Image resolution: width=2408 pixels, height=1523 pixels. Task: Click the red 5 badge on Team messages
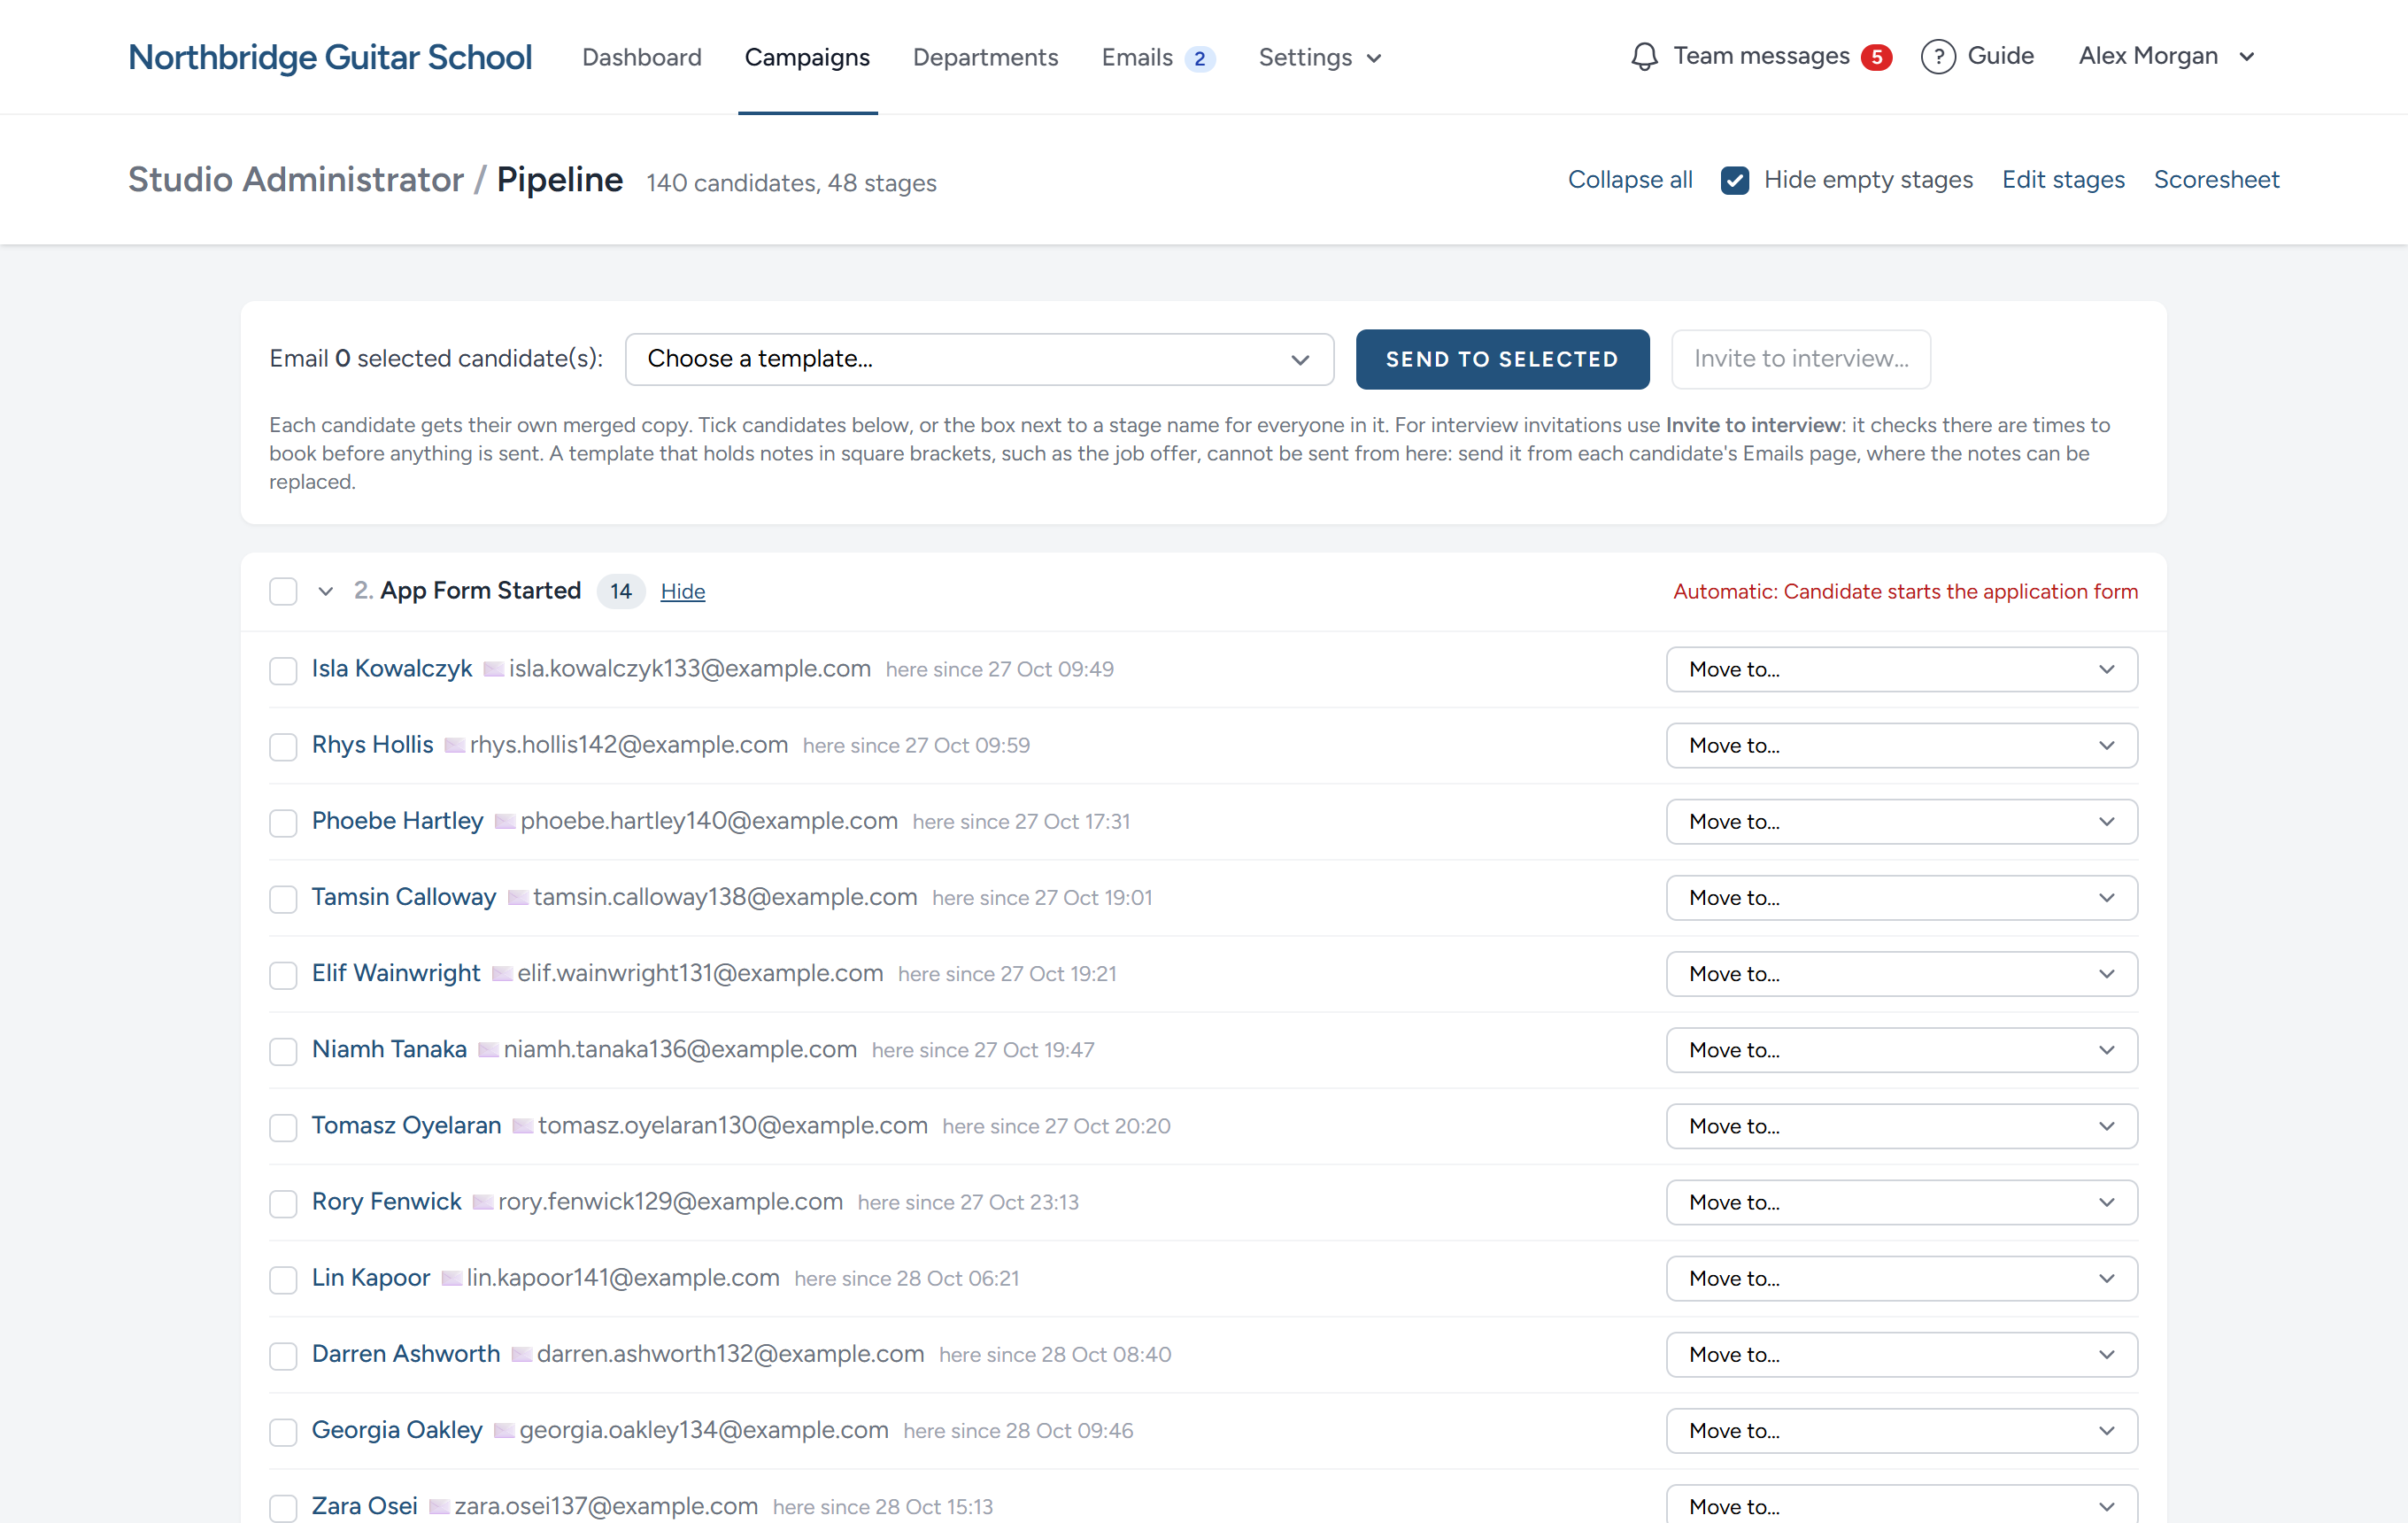click(1876, 57)
